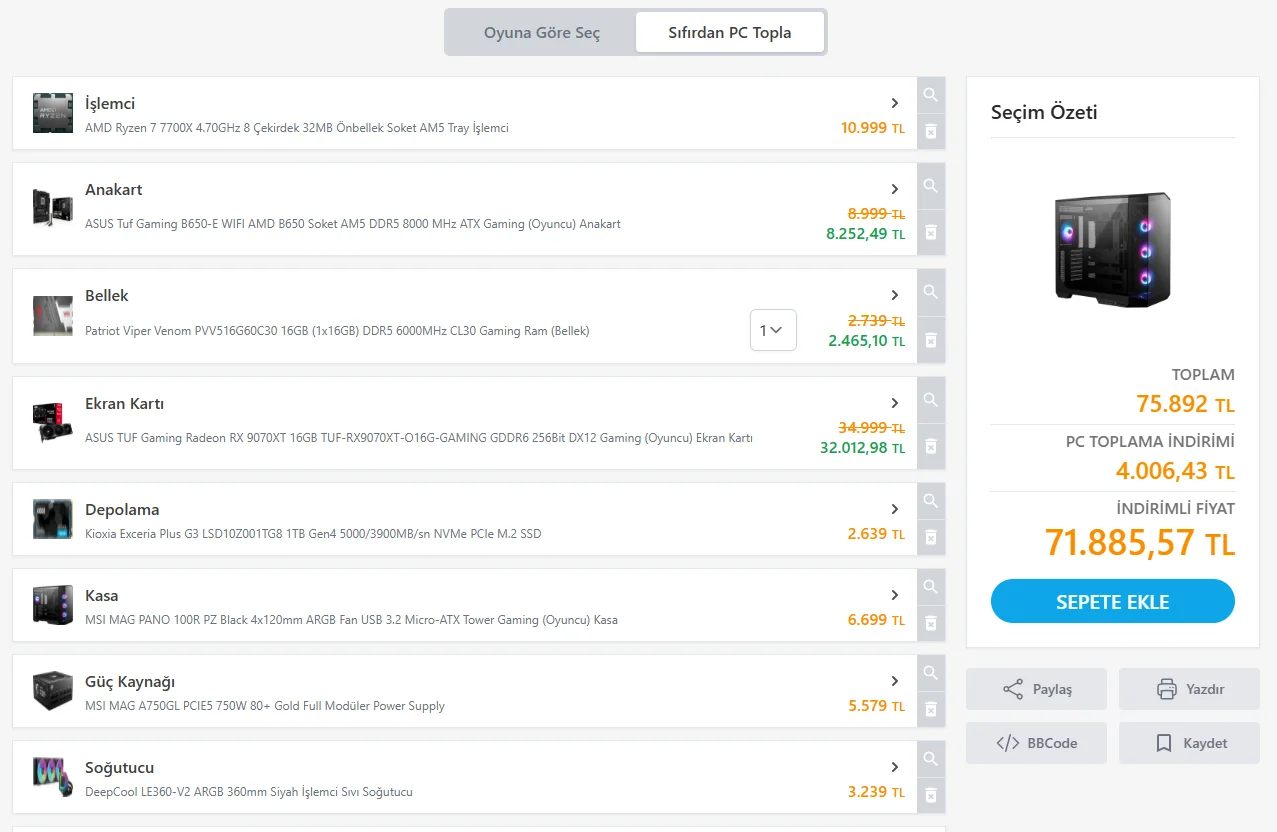
Task: Click the MSI MAG PANO 100R product name
Action: tap(351, 620)
